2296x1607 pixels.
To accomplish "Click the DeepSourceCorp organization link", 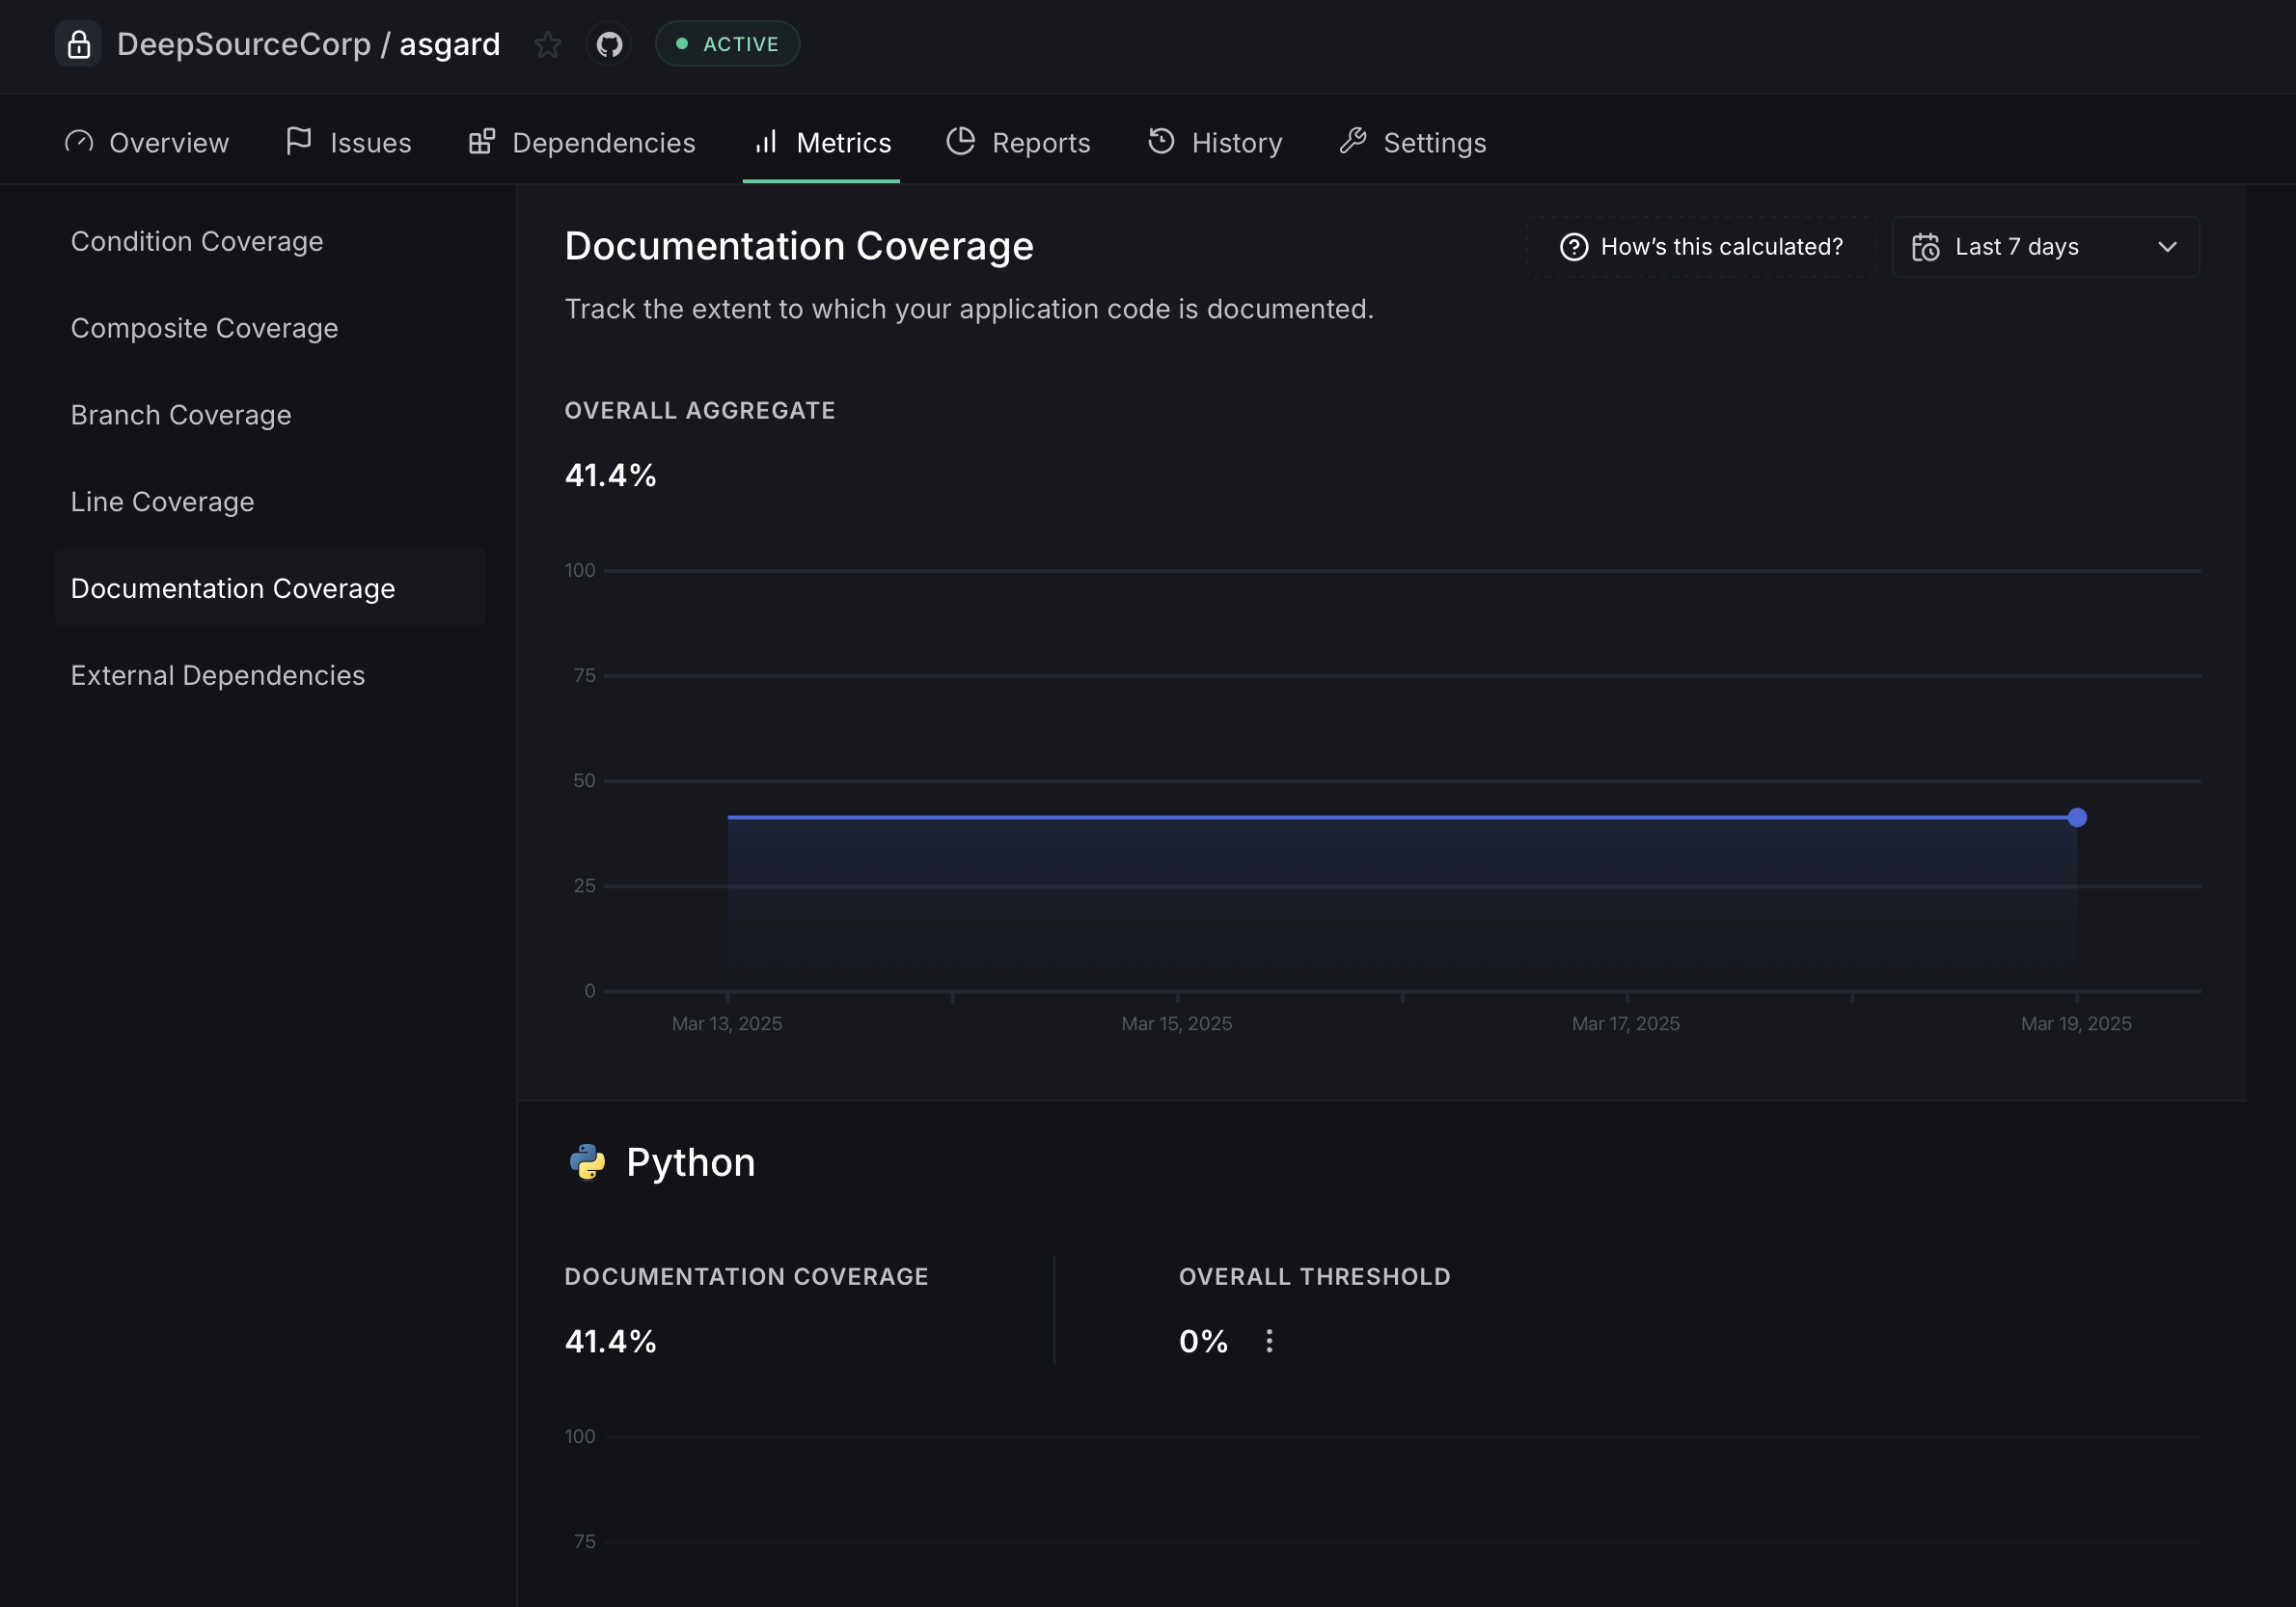I will click(x=243, y=44).
